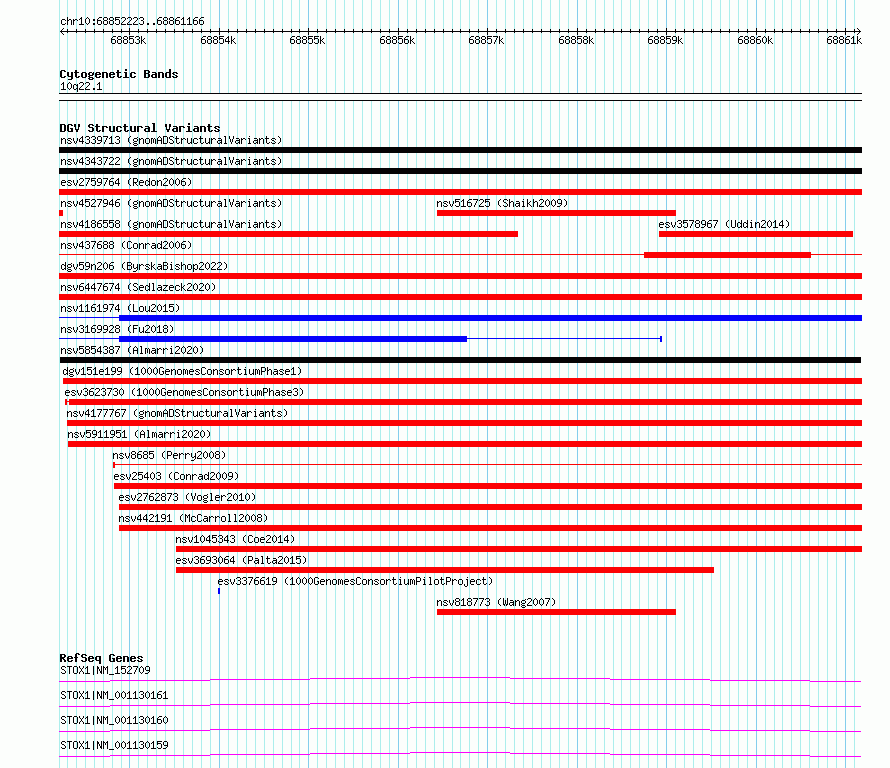Click the STOX1|NM_001130159 transcript label
890x768 pixels.
[x=114, y=745]
